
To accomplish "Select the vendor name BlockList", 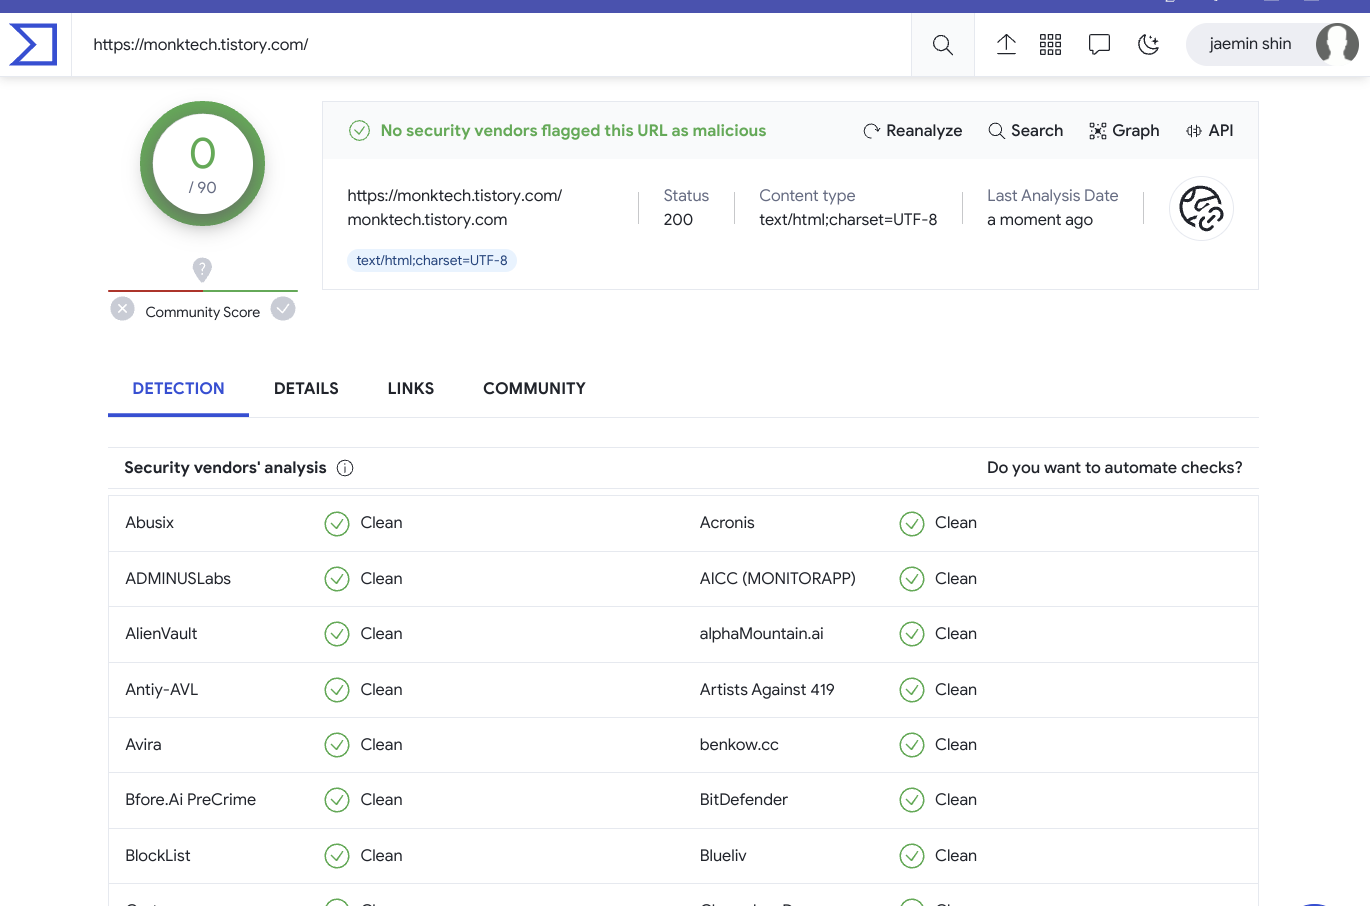I will click(158, 856).
